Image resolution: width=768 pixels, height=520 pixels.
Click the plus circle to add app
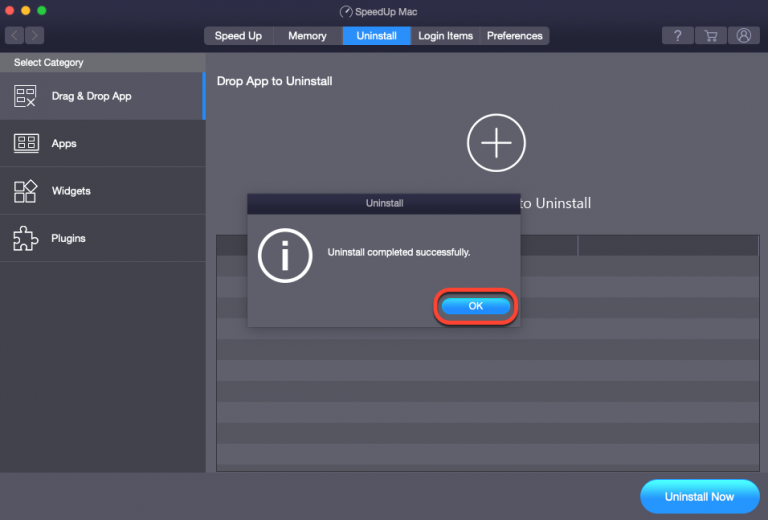[x=496, y=143]
